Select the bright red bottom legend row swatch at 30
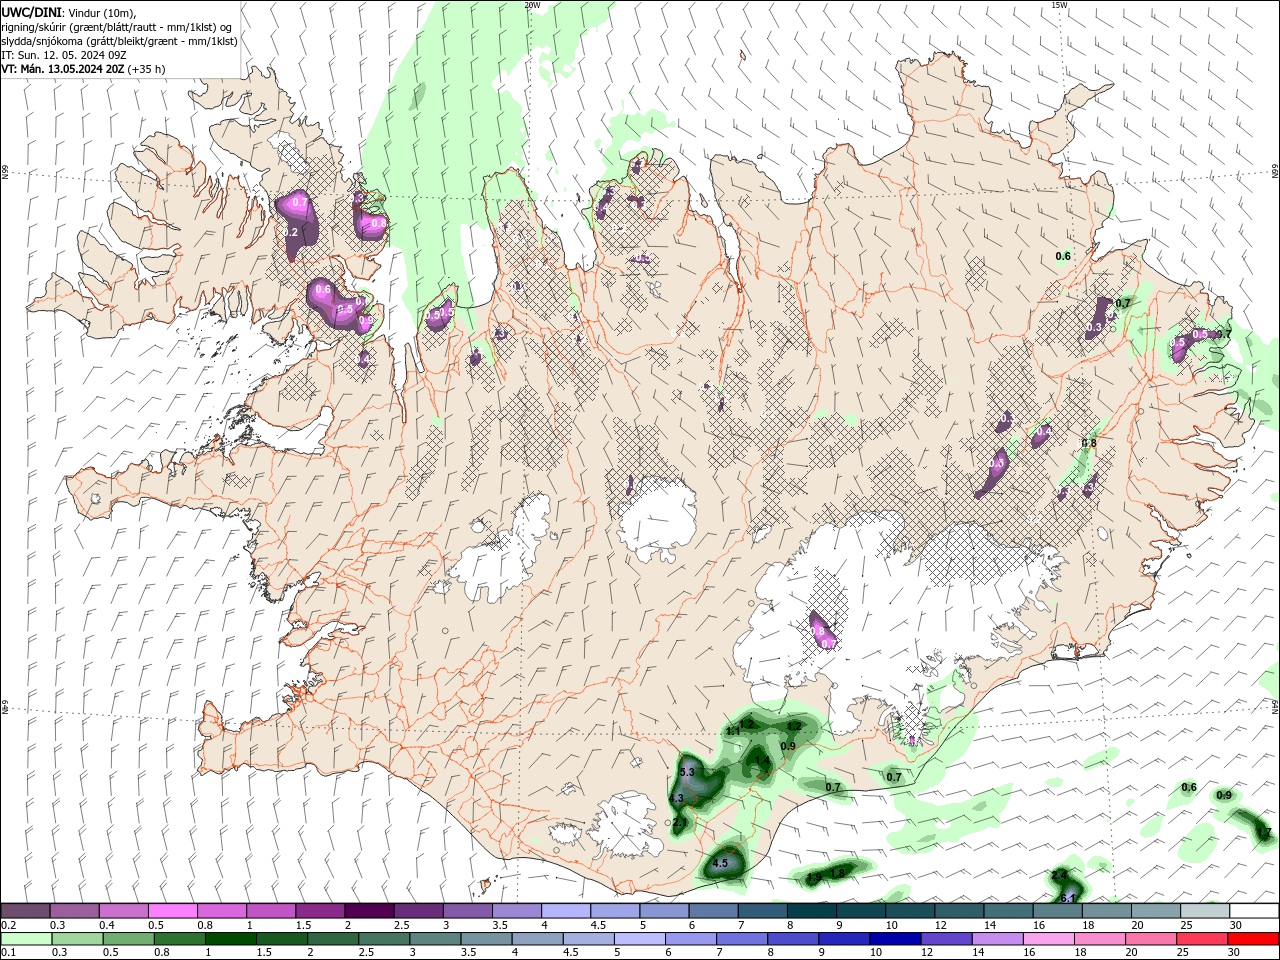Image resolution: width=1280 pixels, height=960 pixels. [x=1252, y=939]
